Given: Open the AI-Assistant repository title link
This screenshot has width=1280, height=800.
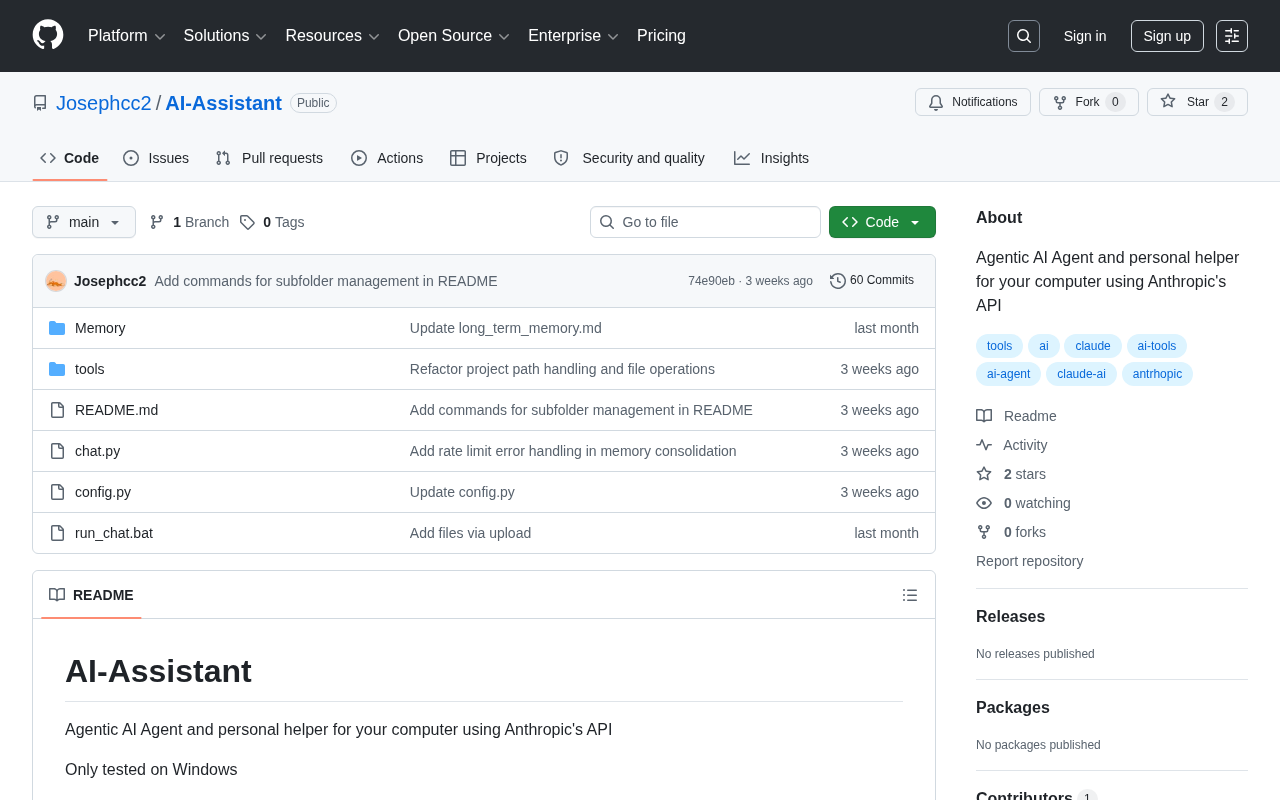Looking at the screenshot, I should (224, 103).
